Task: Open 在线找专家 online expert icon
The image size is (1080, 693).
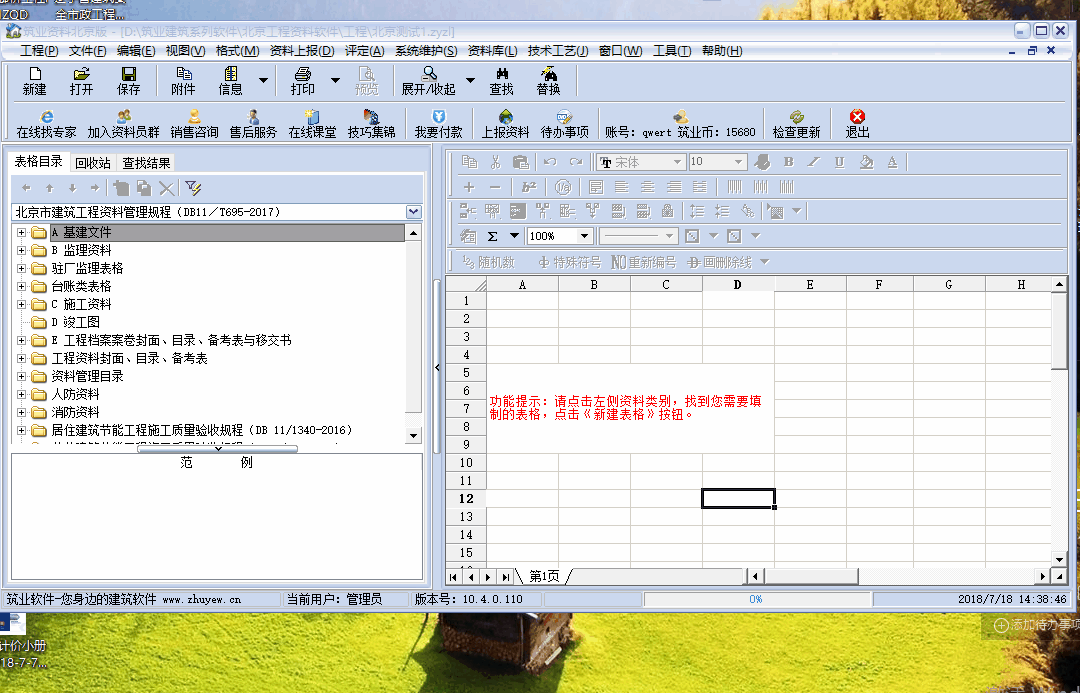Action: click(46, 118)
